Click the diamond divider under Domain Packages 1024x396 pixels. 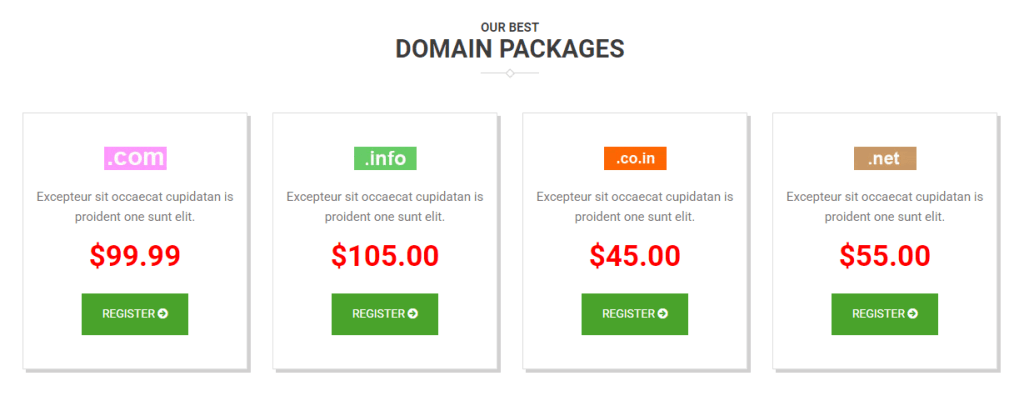pos(509,73)
